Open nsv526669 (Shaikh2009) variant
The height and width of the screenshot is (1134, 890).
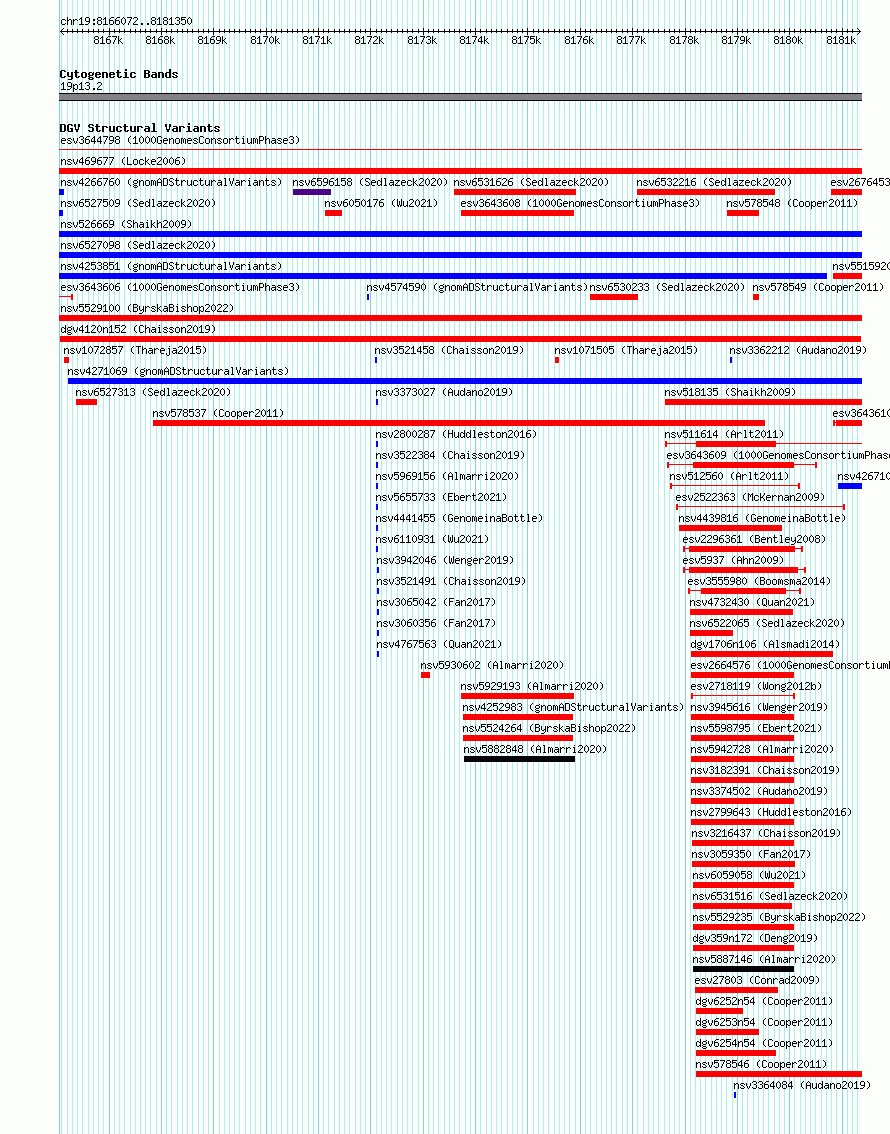click(x=126, y=224)
